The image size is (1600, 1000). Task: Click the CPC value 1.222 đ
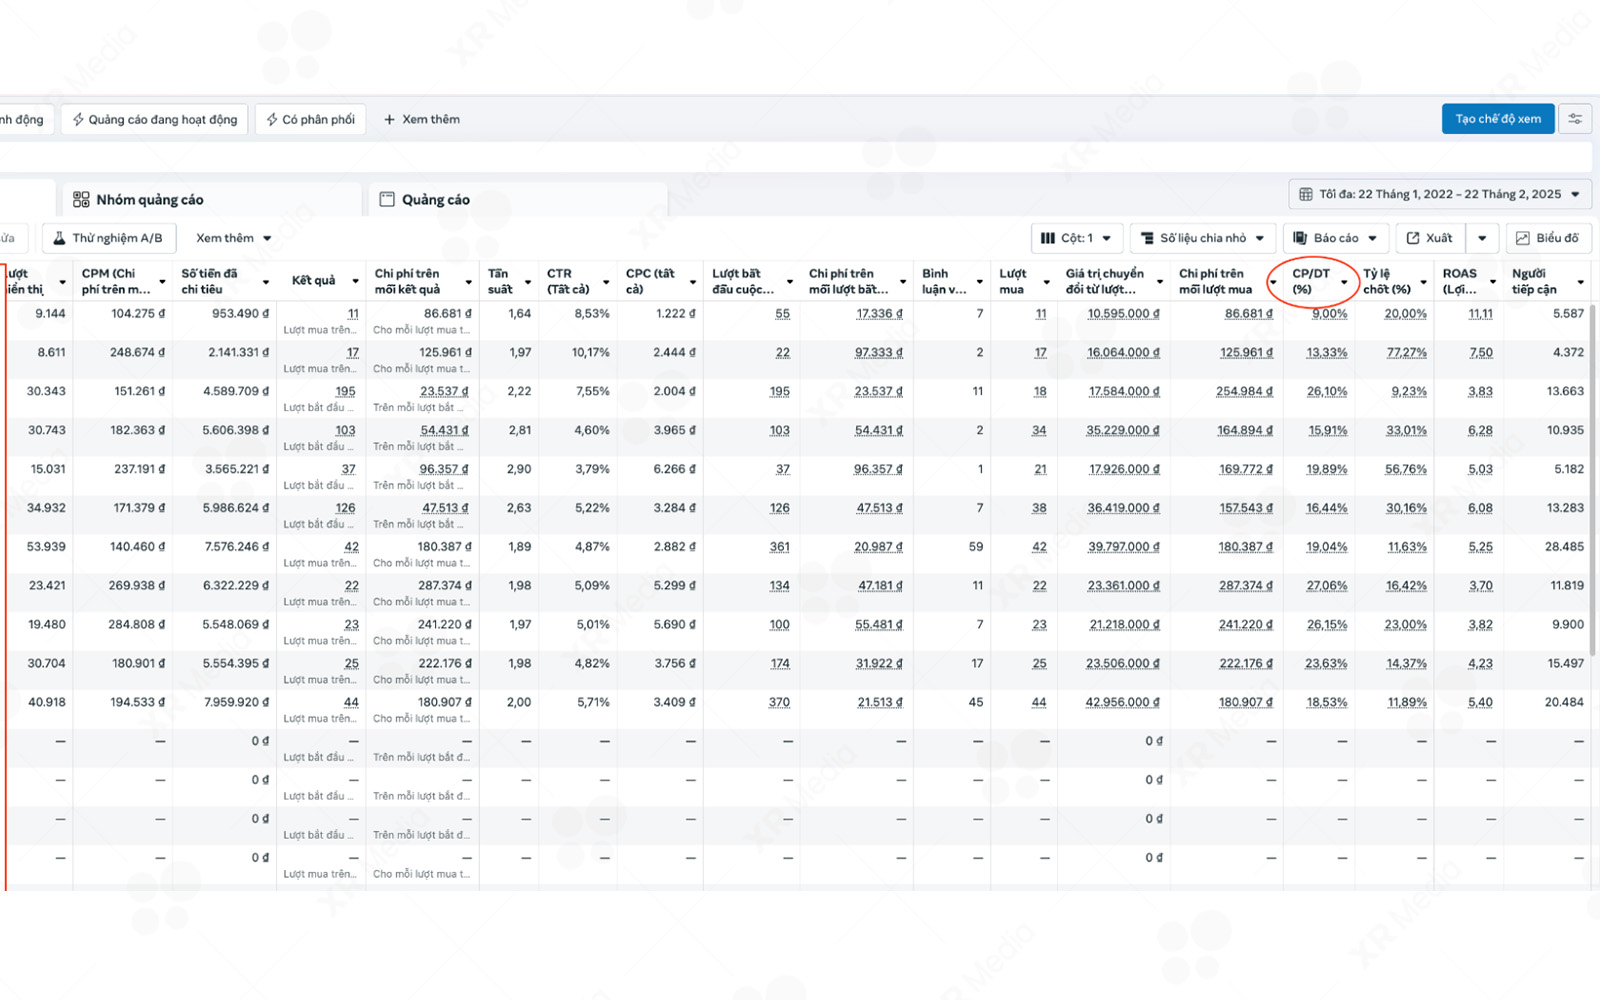(675, 314)
